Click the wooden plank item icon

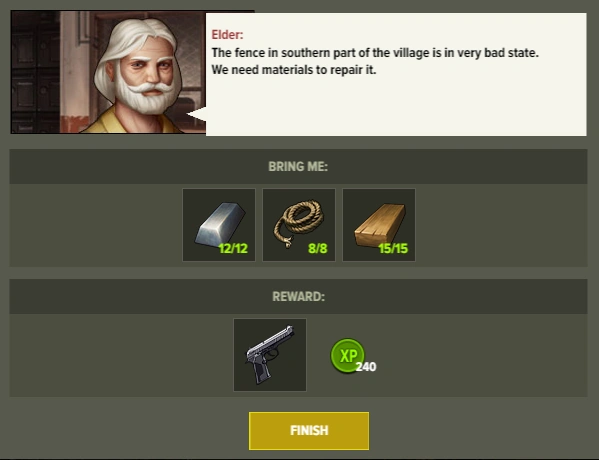379,225
